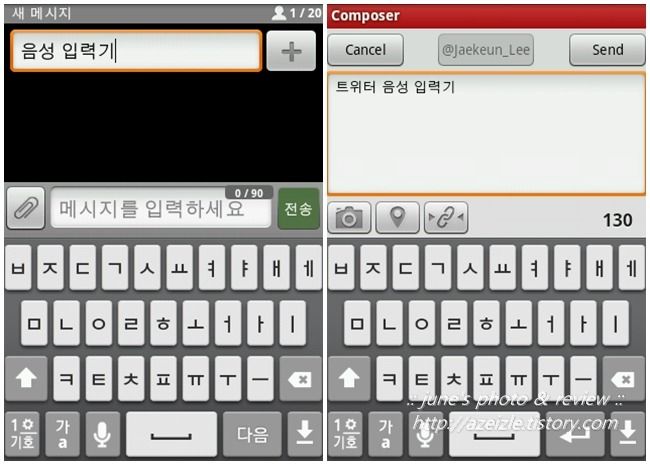Toggle shift key on left keyboard
Image resolution: width=650 pixels, height=465 pixels.
[26, 379]
